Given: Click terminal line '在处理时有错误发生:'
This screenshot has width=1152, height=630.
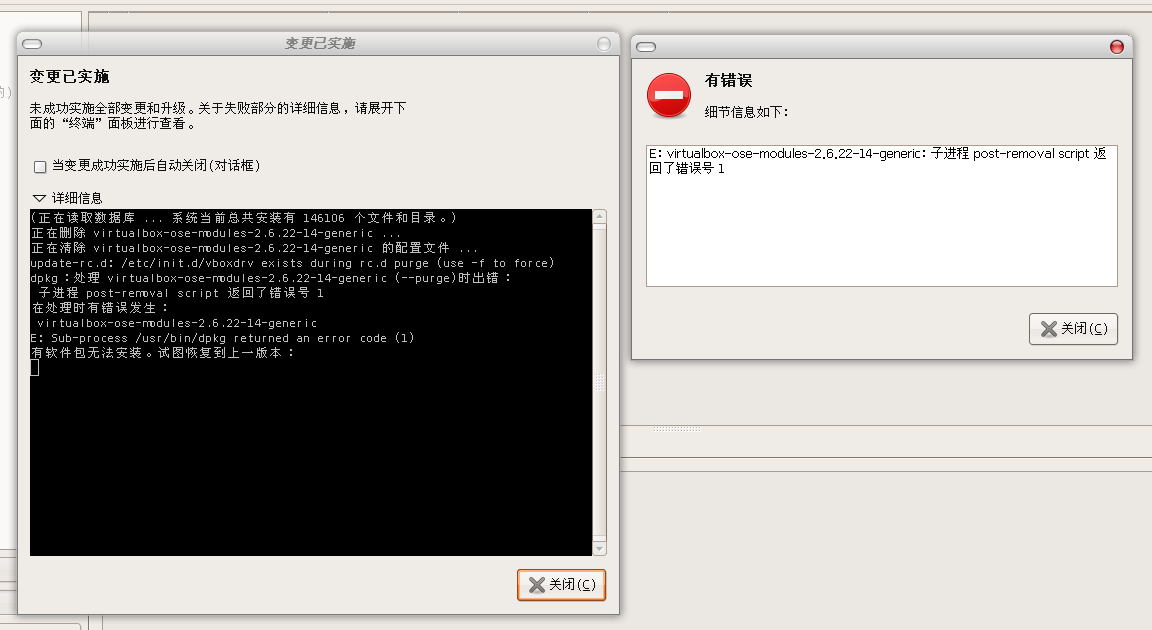Looking at the screenshot, I should click(x=100, y=308).
